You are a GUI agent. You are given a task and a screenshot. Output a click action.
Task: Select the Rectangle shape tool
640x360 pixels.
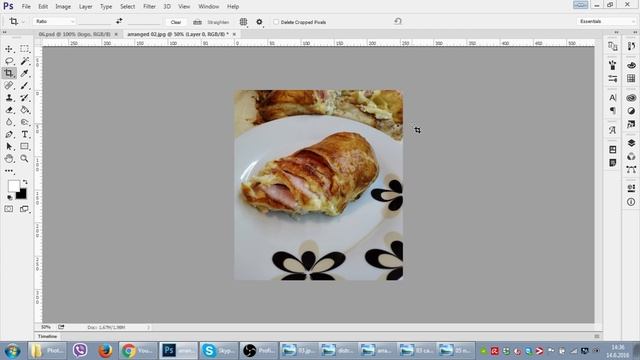24,146
